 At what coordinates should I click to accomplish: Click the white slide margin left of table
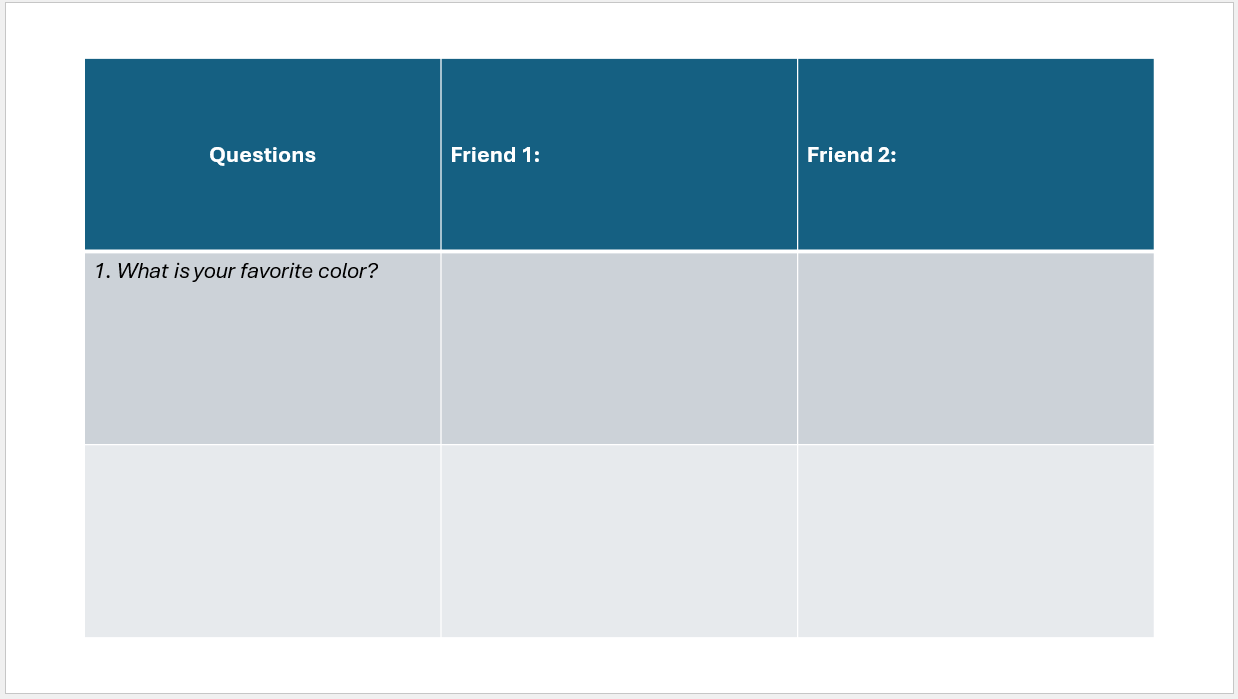pyautogui.click(x=45, y=348)
